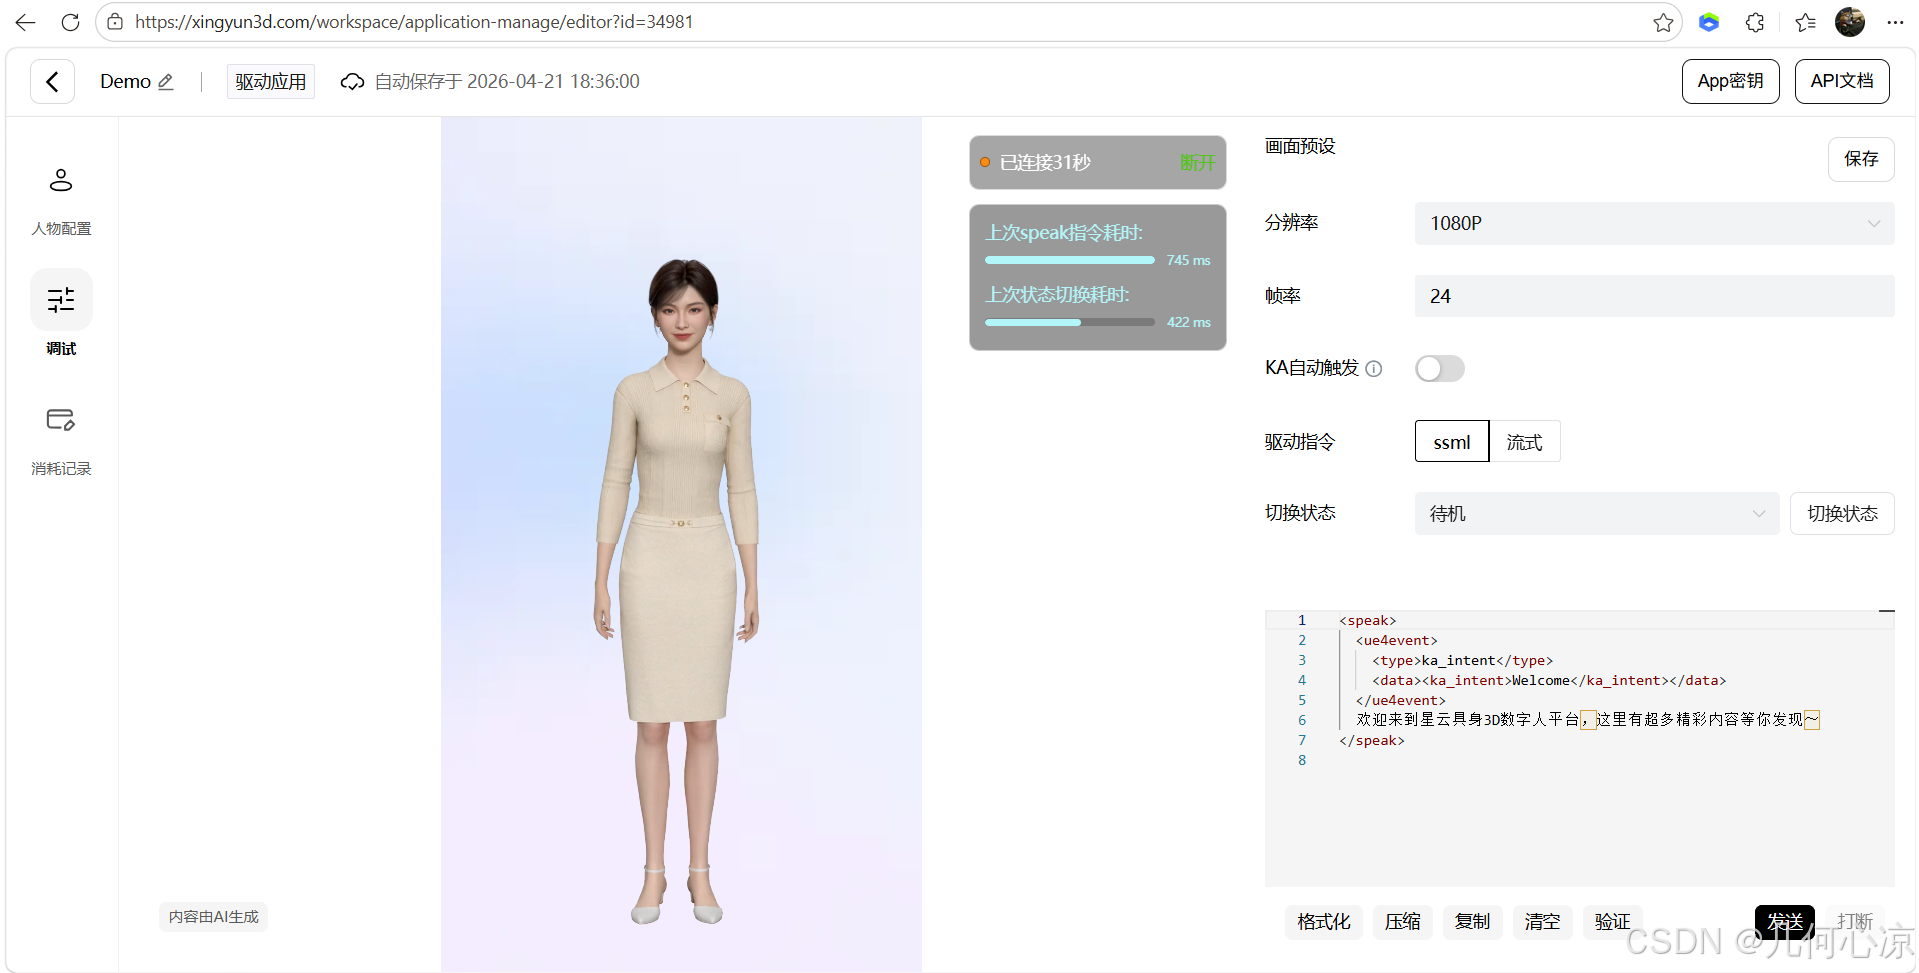Click the browser address bar URL

414,22
